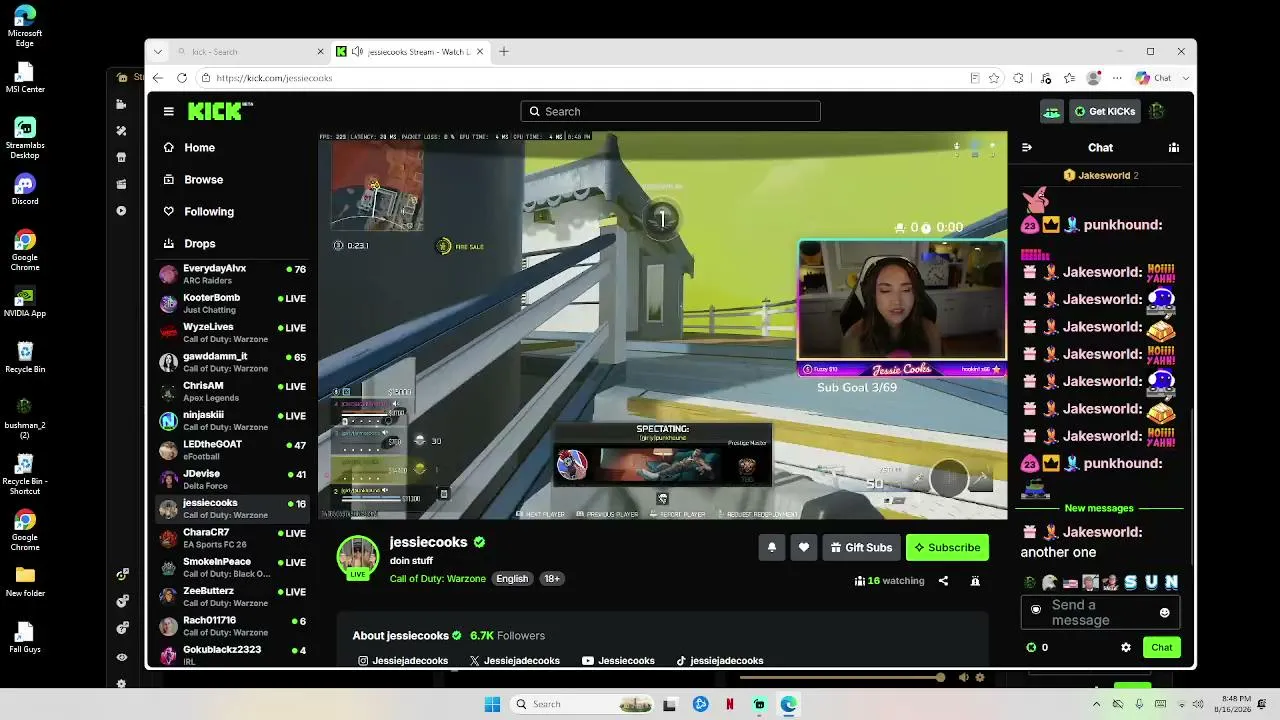Select the jessiecooks Stream browser tab

click(x=410, y=52)
